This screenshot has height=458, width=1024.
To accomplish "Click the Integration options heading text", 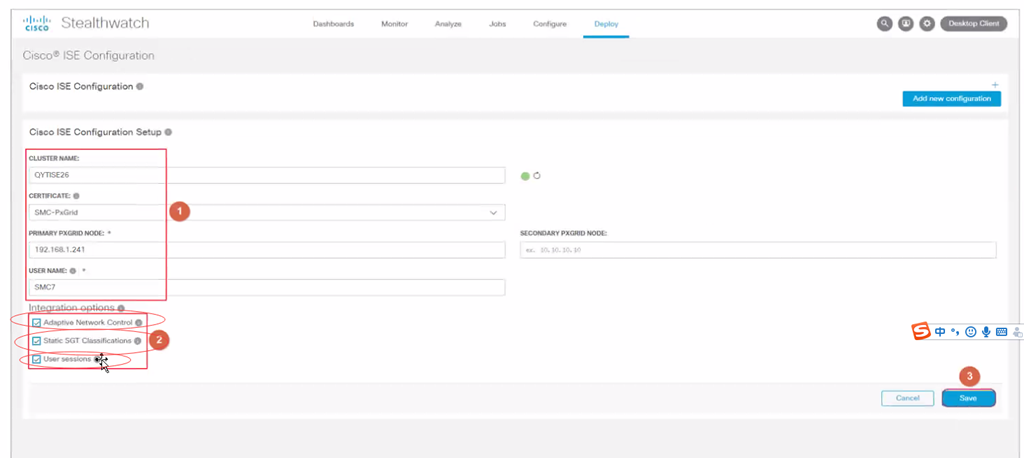I will coord(72,308).
